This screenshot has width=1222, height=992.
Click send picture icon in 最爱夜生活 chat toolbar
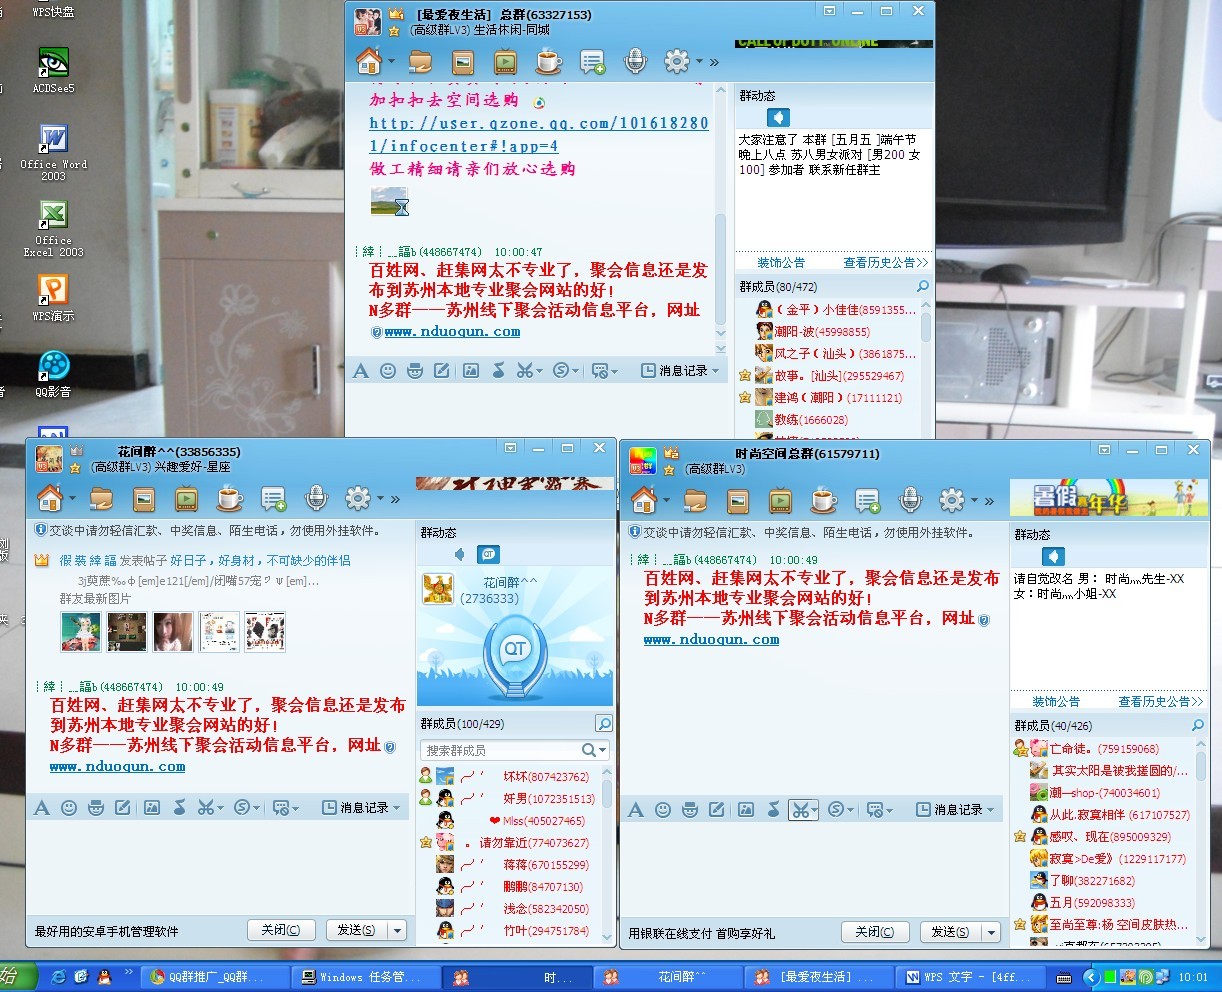pyautogui.click(x=470, y=371)
